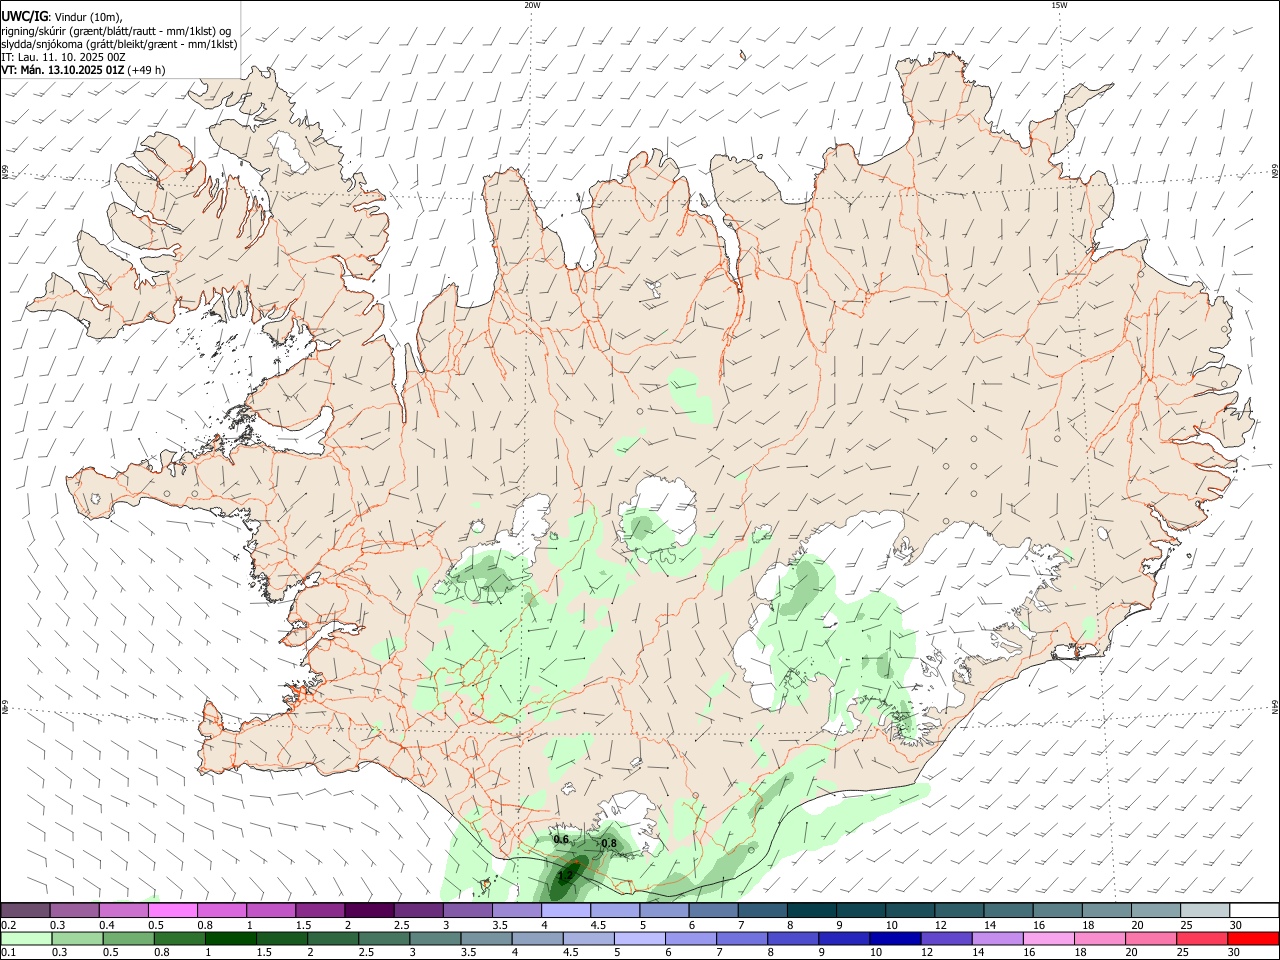
Task: Select the upper-row 8 dark teal swatch
Action: coord(811,911)
